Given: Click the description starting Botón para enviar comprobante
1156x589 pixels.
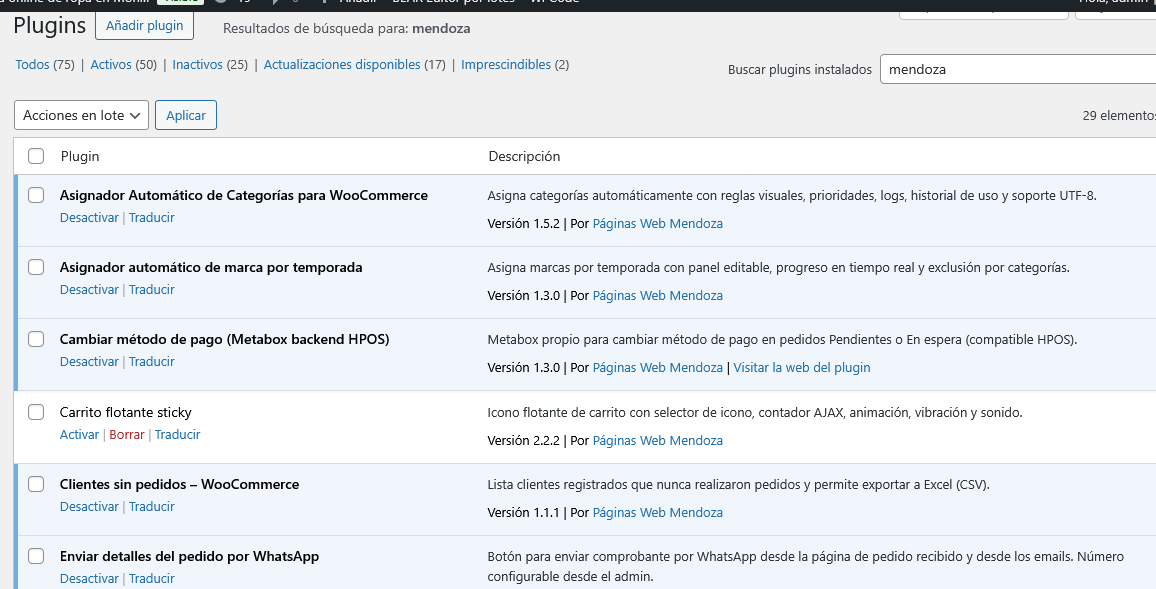Looking at the screenshot, I should [x=806, y=566].
